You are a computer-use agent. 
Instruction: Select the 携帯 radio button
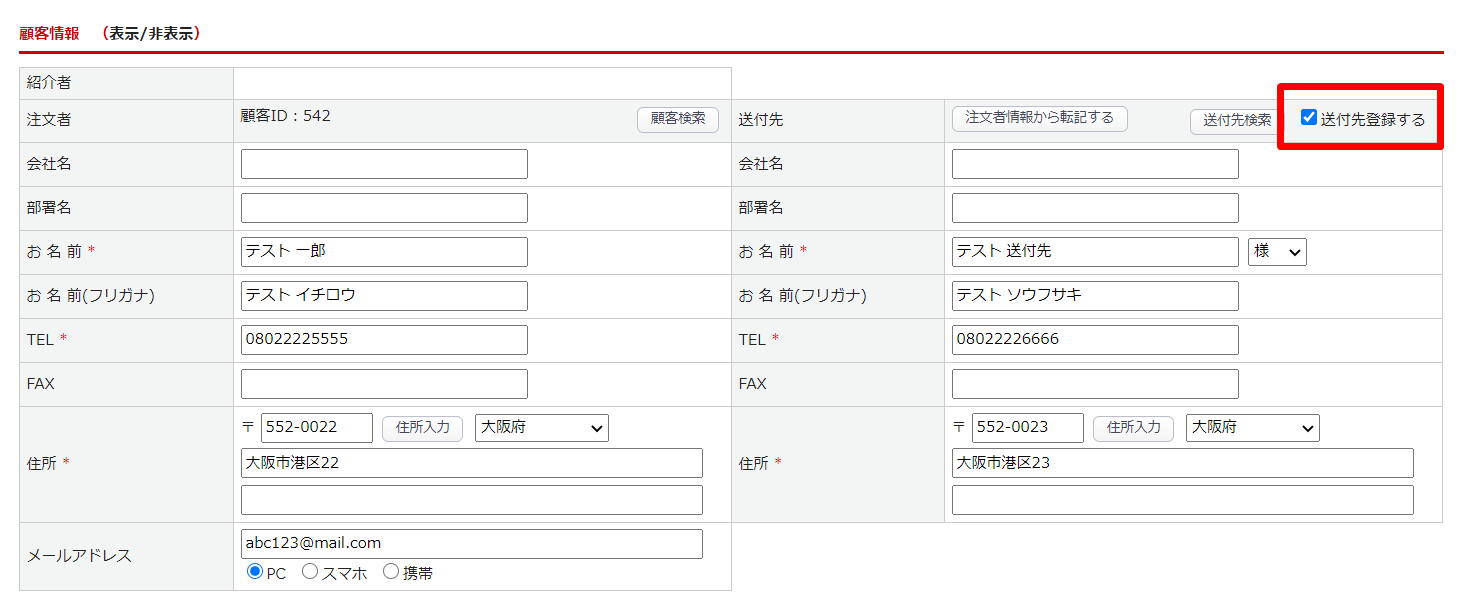click(391, 572)
